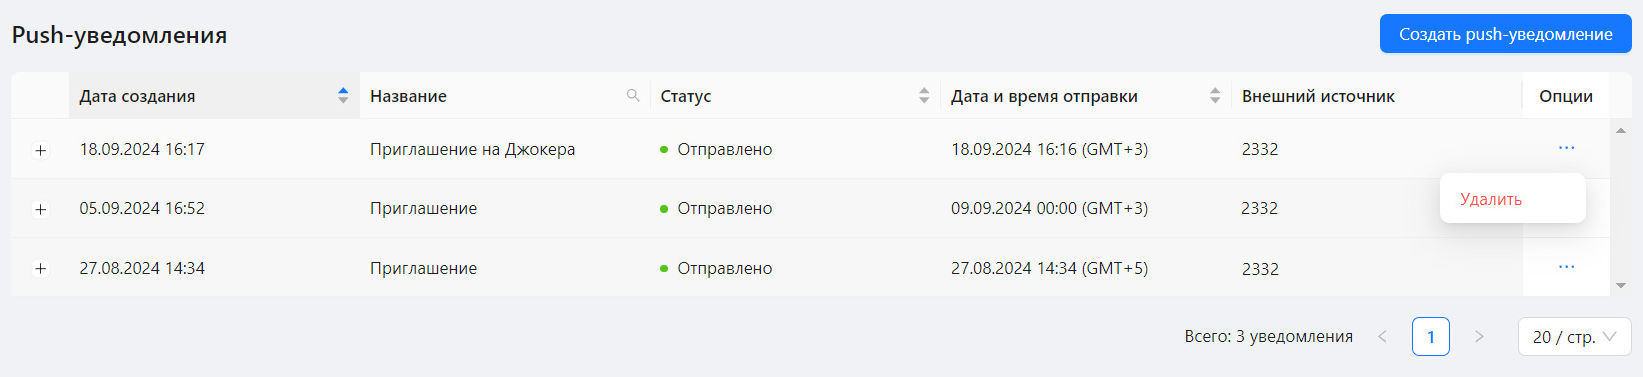Open options ellipsis for Приглашение на Джокера row

1566,148
